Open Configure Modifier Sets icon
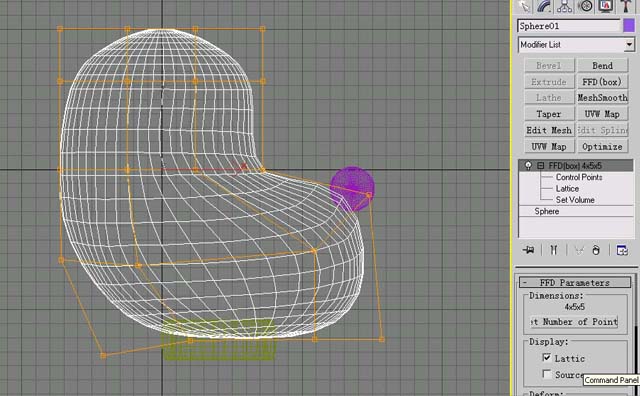The image size is (640, 396). click(x=622, y=250)
